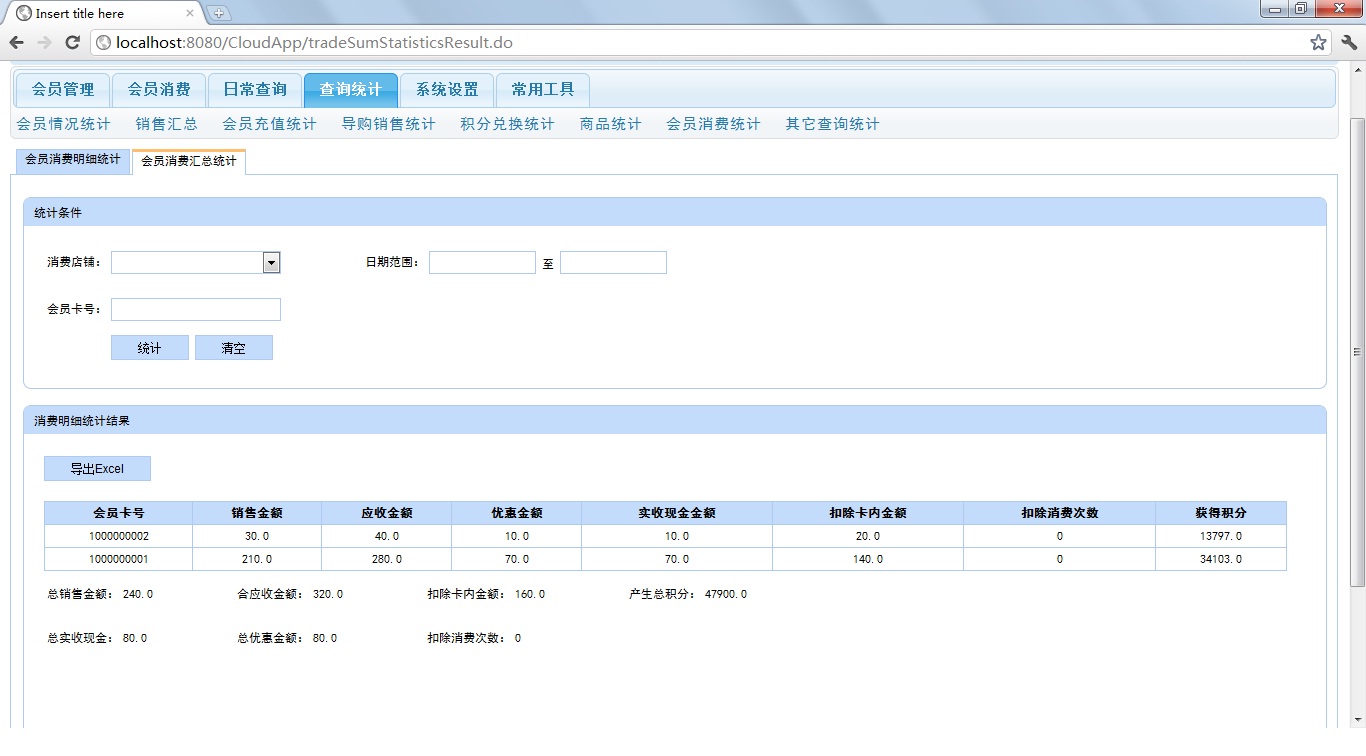1366x756 pixels.
Task: Switch to 会员消费汇总统计 tab
Action: point(189,161)
